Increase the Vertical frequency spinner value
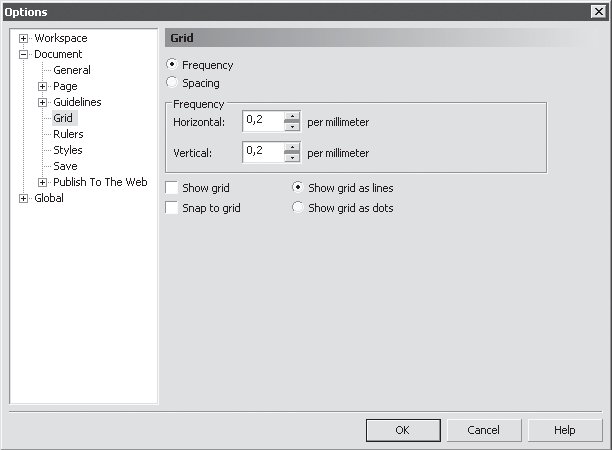This screenshot has width=612, height=450. point(292,147)
